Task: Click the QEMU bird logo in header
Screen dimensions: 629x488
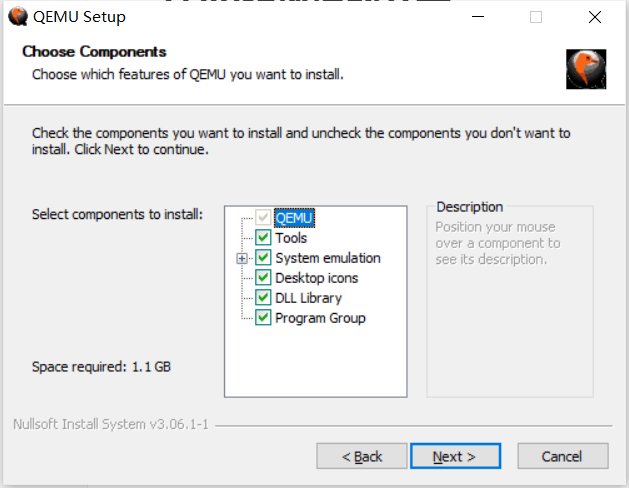Action: tap(586, 69)
